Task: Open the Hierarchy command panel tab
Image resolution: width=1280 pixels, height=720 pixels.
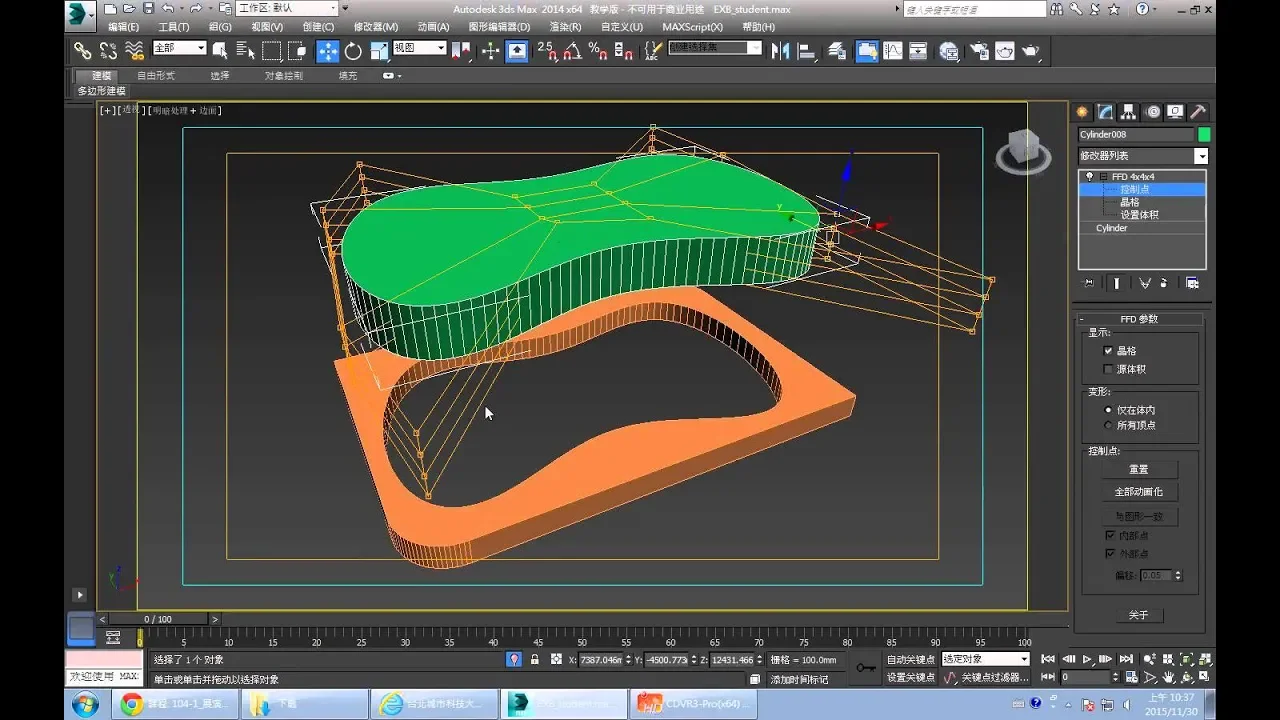Action: click(x=1129, y=112)
